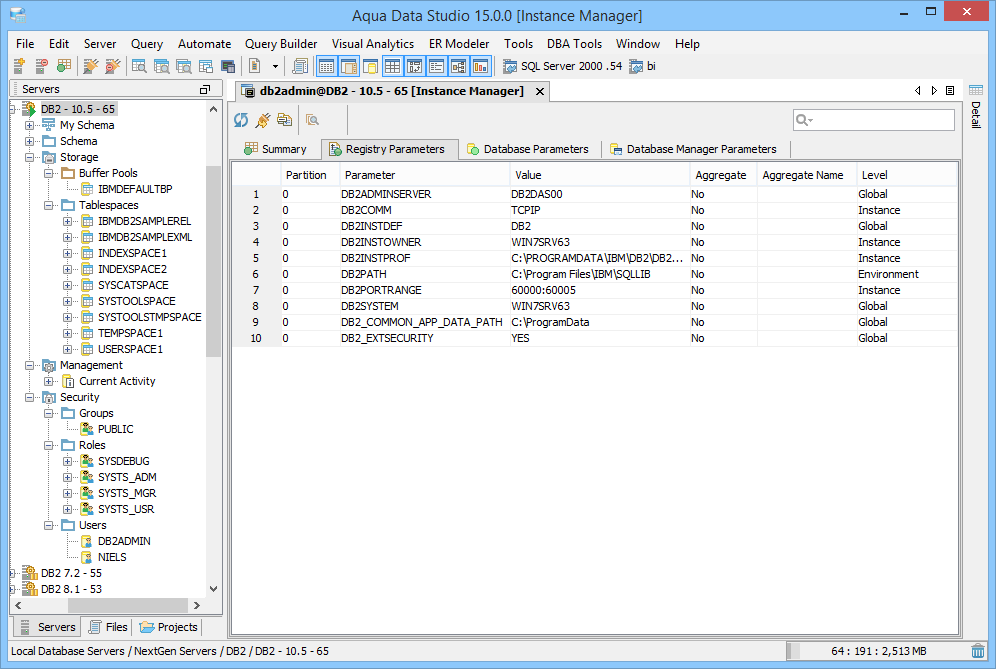Viewport: 996px width, 669px height.
Task: Open the DBA Tools menu
Action: point(574,43)
